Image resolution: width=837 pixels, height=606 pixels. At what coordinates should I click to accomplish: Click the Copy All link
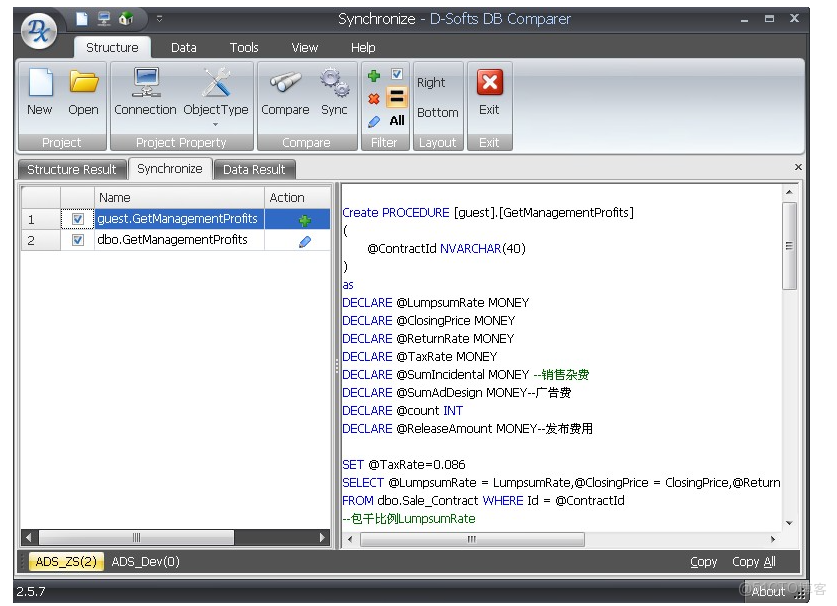[x=753, y=561]
